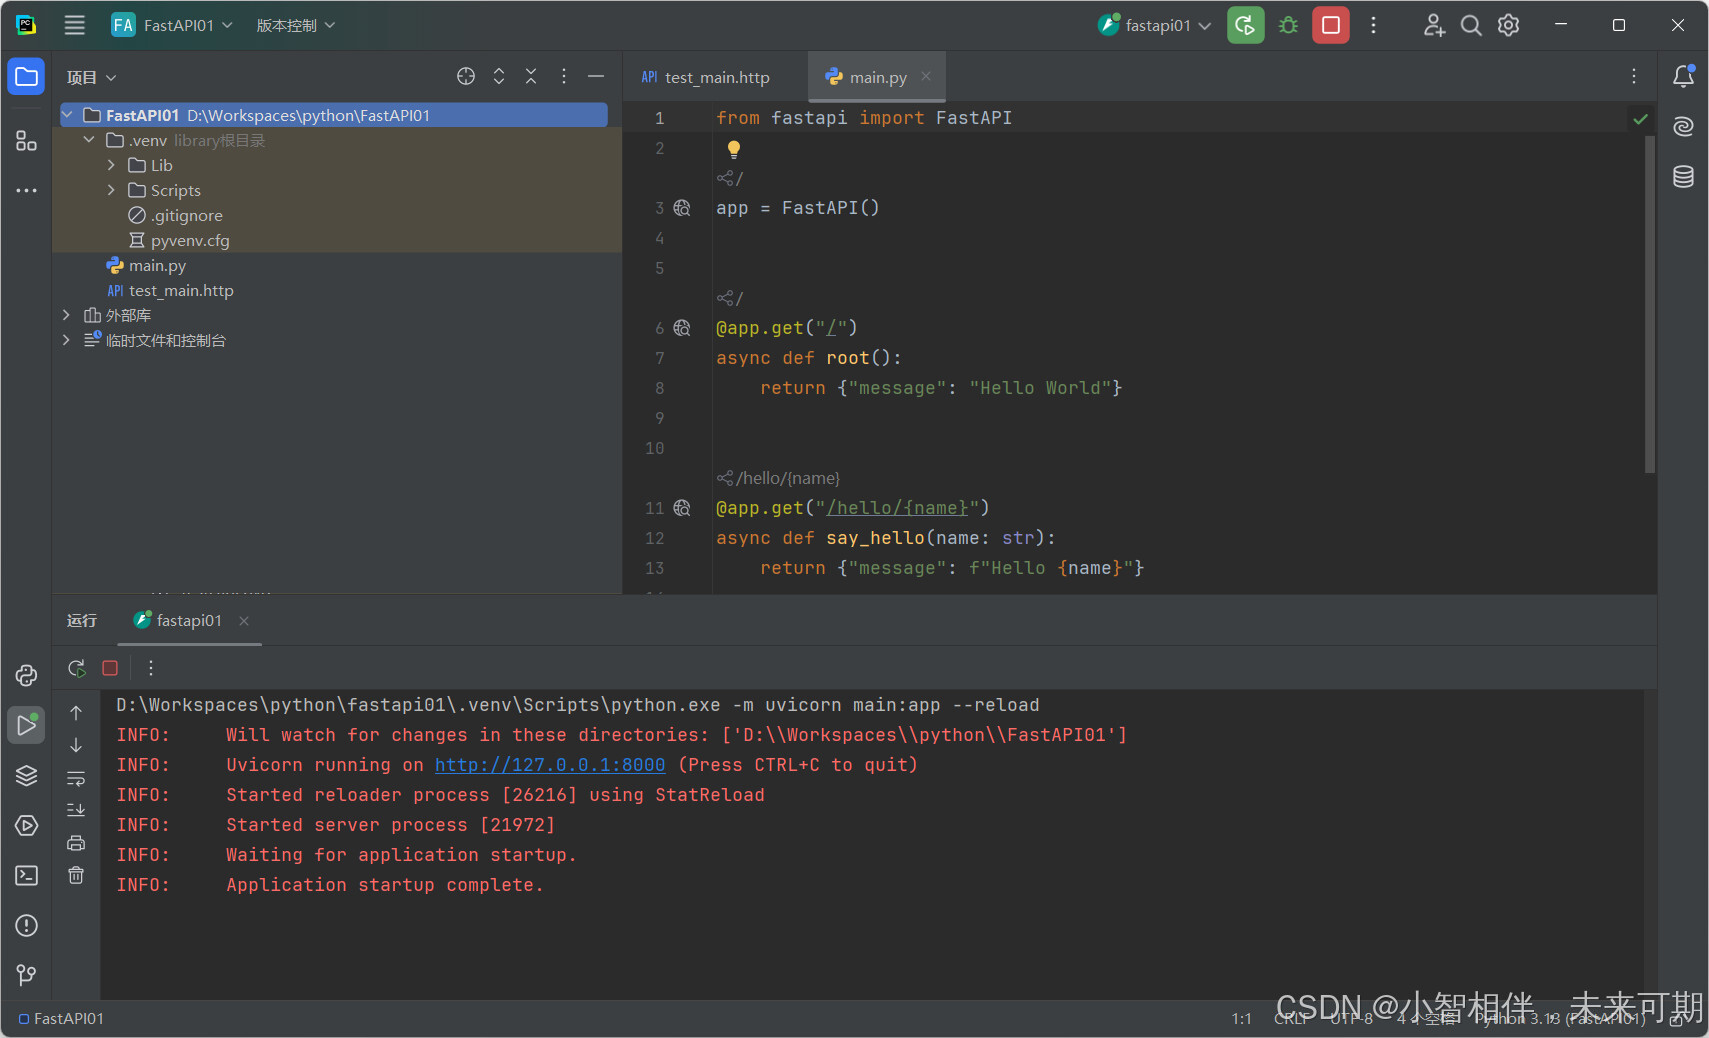Toggle scroll to end of console
The height and width of the screenshot is (1038, 1709).
pos(76,810)
